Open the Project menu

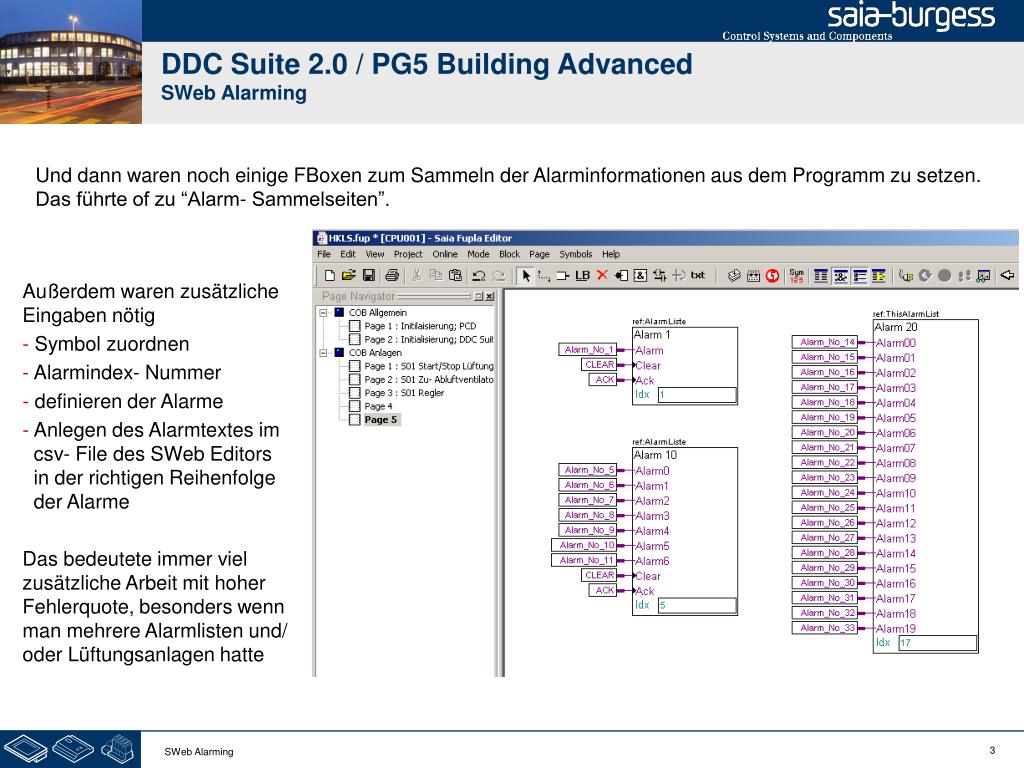pyautogui.click(x=408, y=254)
